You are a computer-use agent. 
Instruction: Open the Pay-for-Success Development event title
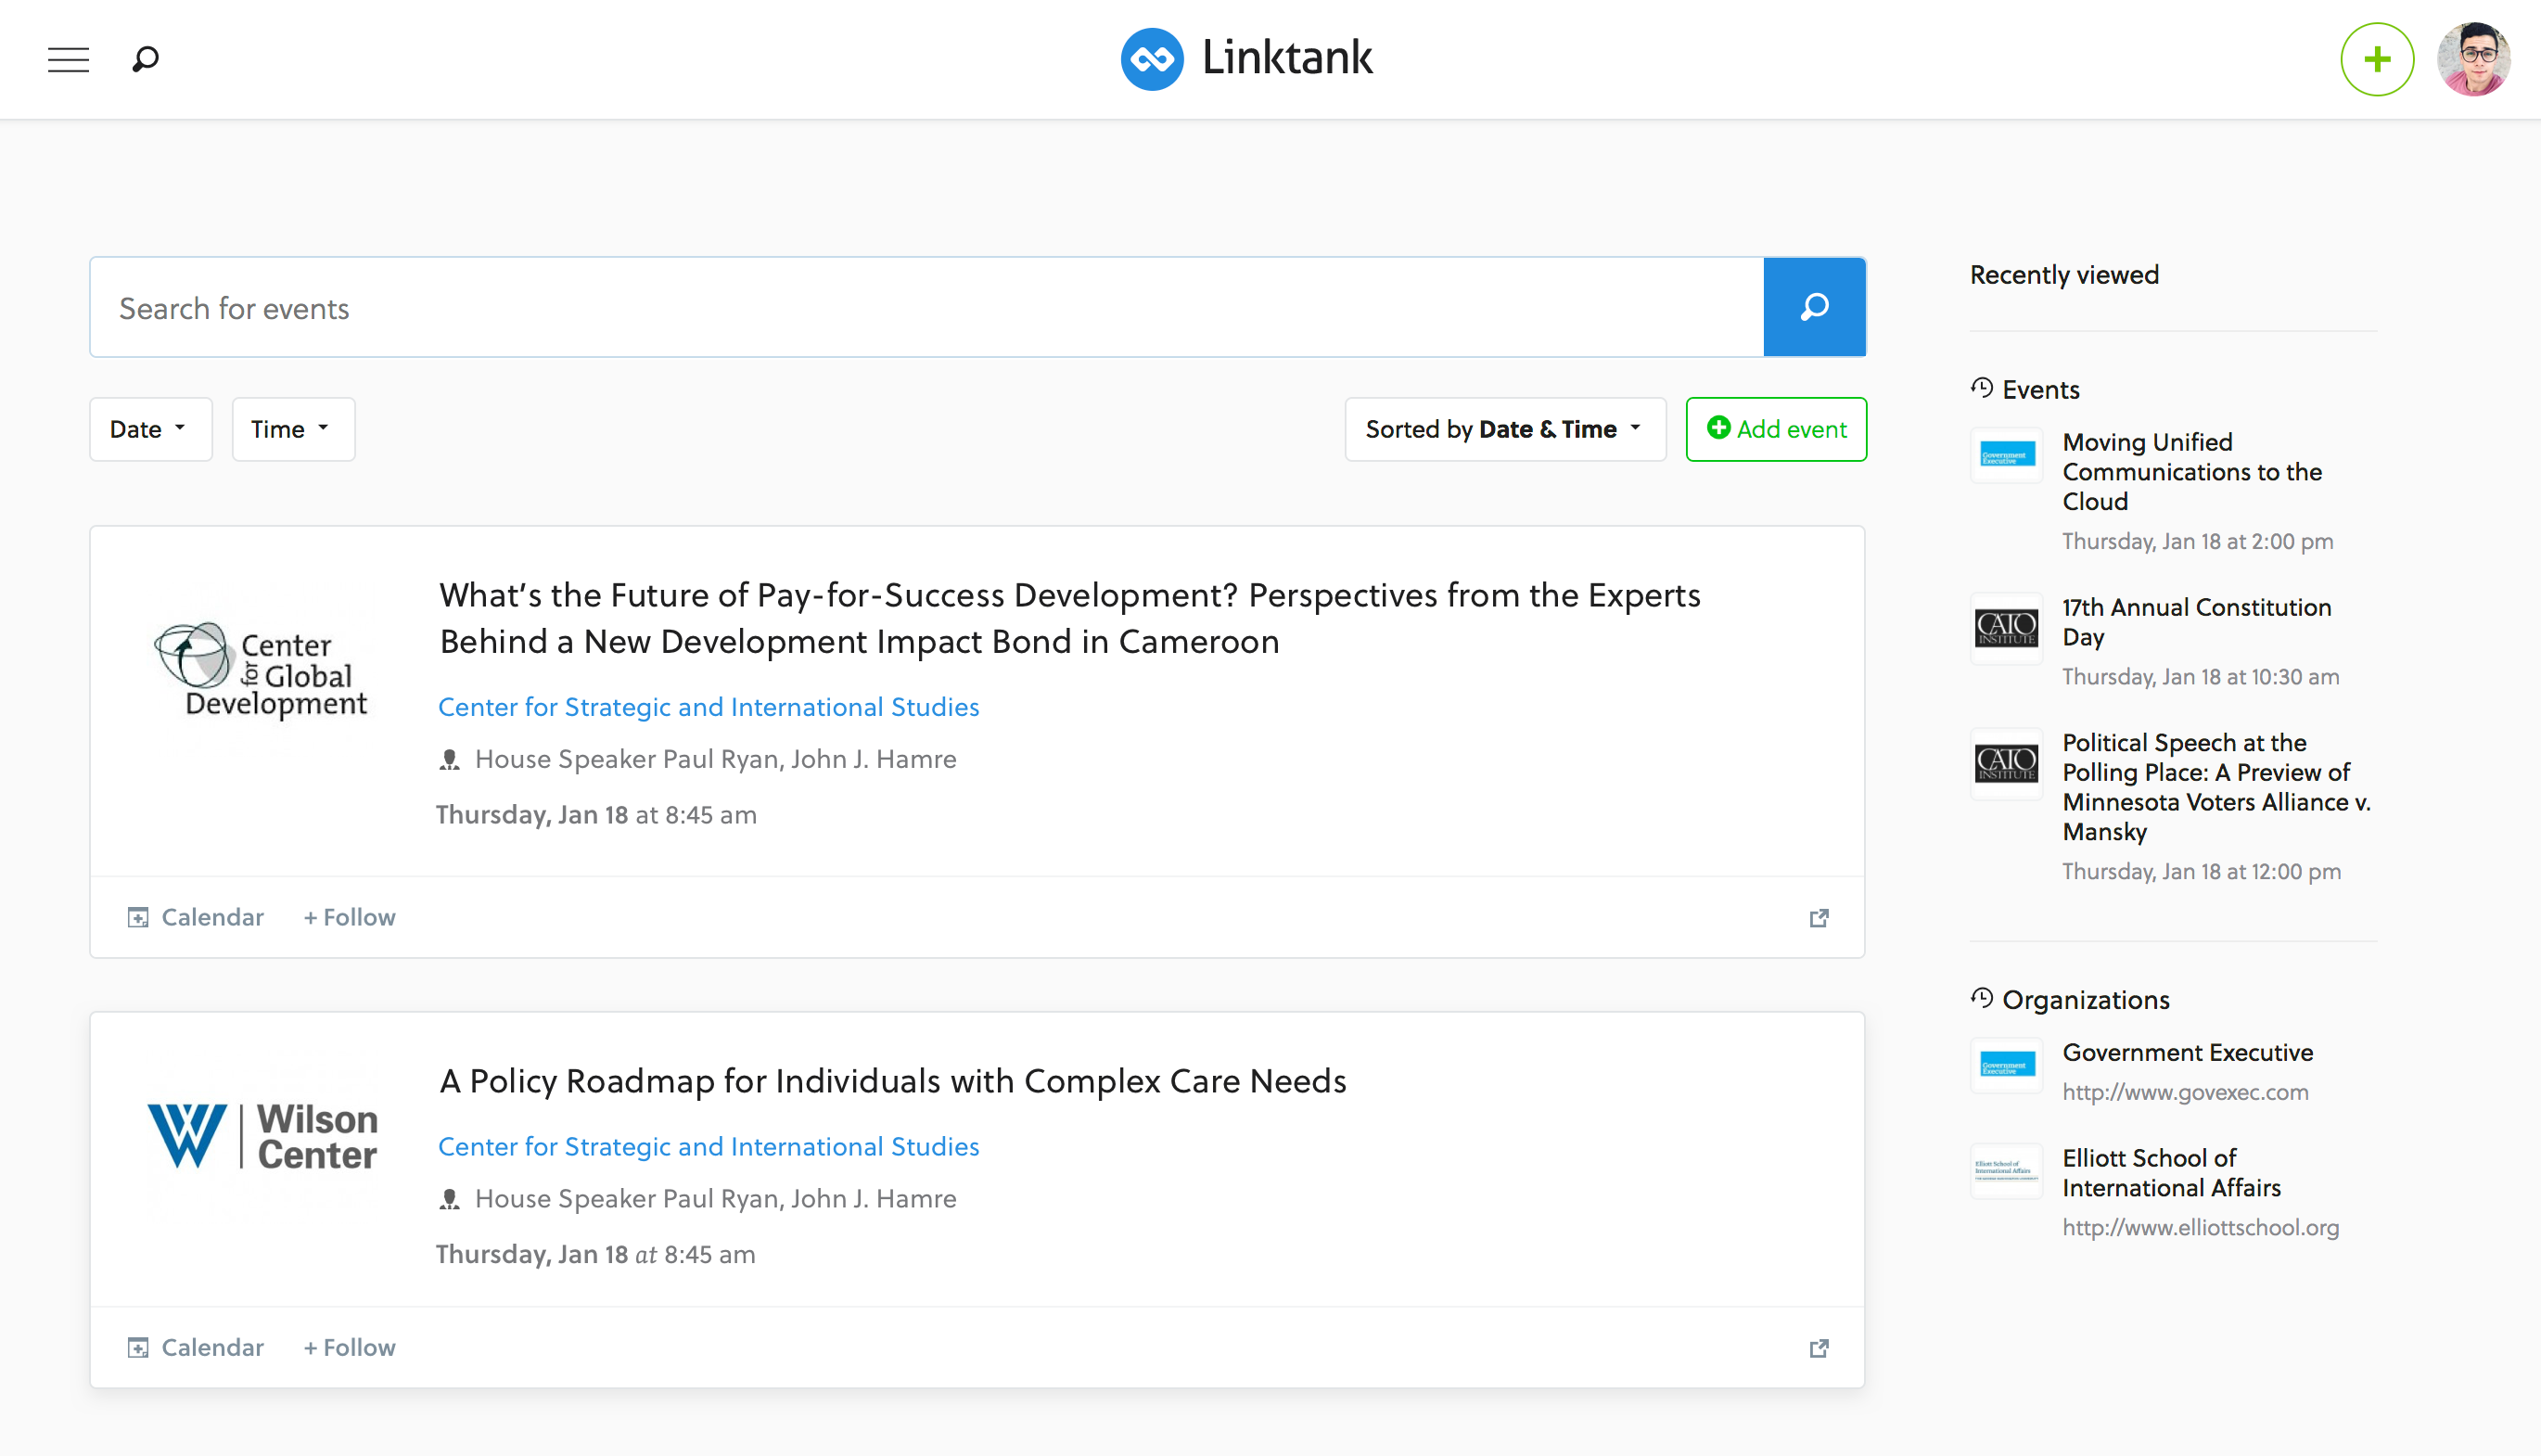coord(1070,618)
